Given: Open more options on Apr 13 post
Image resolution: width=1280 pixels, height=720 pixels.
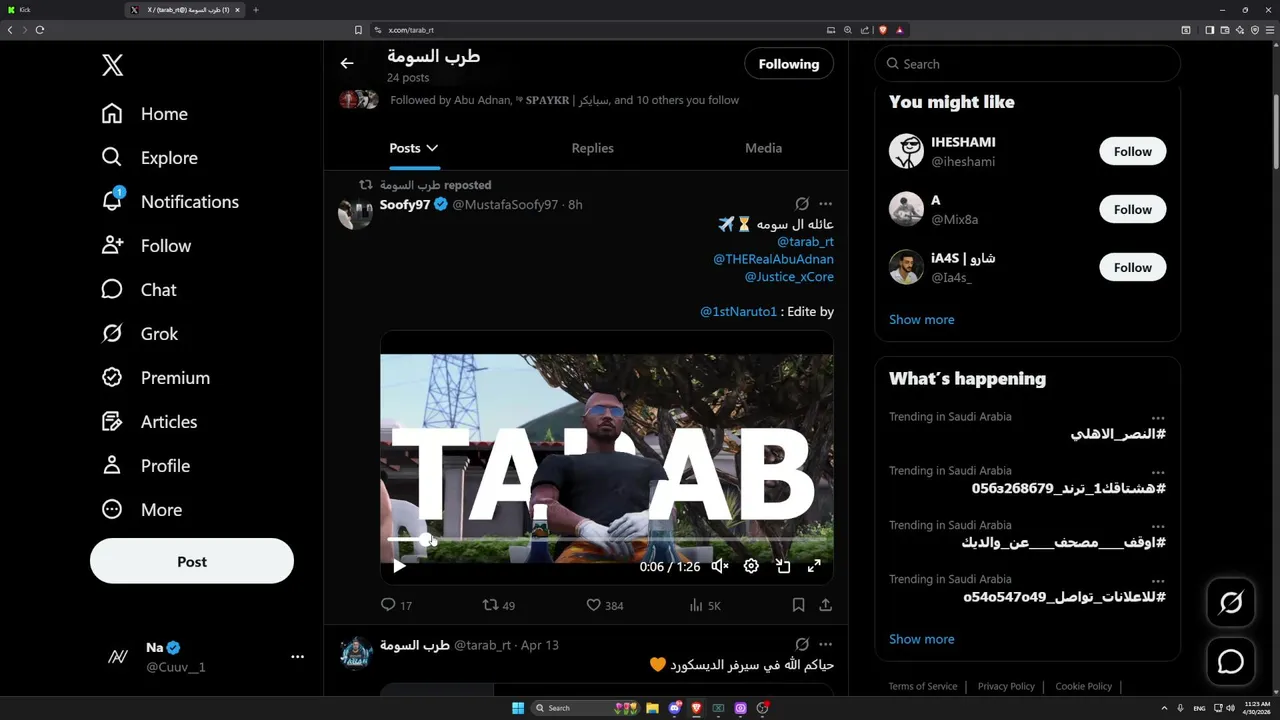Looking at the screenshot, I should tap(825, 645).
